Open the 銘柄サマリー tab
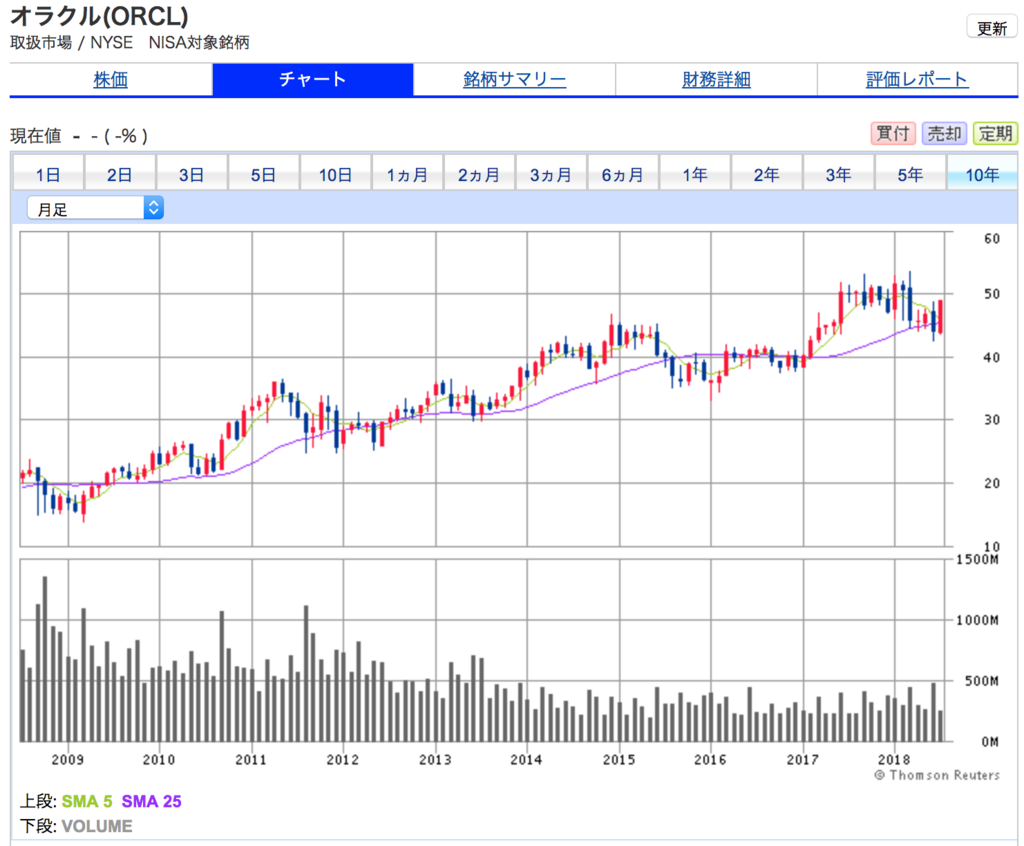The height and width of the screenshot is (846, 1024). click(x=514, y=79)
